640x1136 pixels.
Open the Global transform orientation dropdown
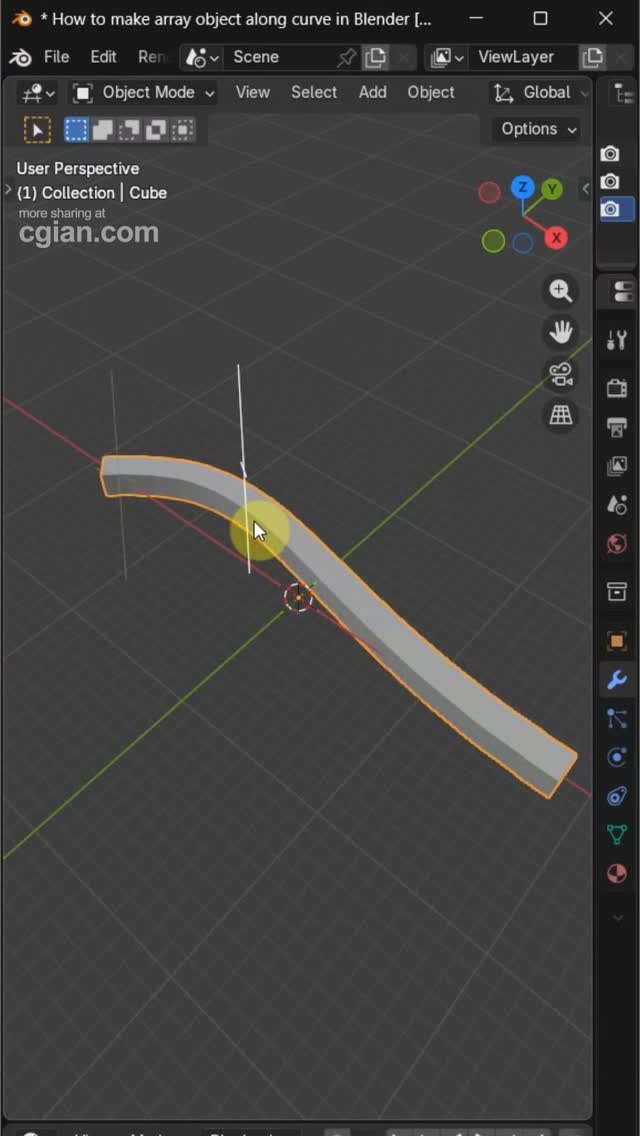pos(539,93)
